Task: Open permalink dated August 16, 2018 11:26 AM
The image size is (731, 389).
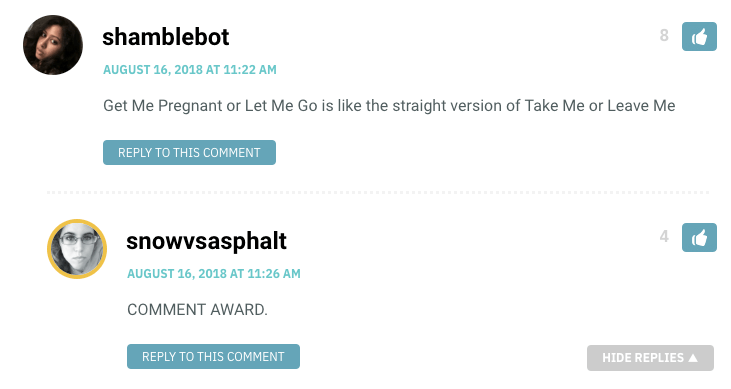Action: pyautogui.click(x=214, y=274)
